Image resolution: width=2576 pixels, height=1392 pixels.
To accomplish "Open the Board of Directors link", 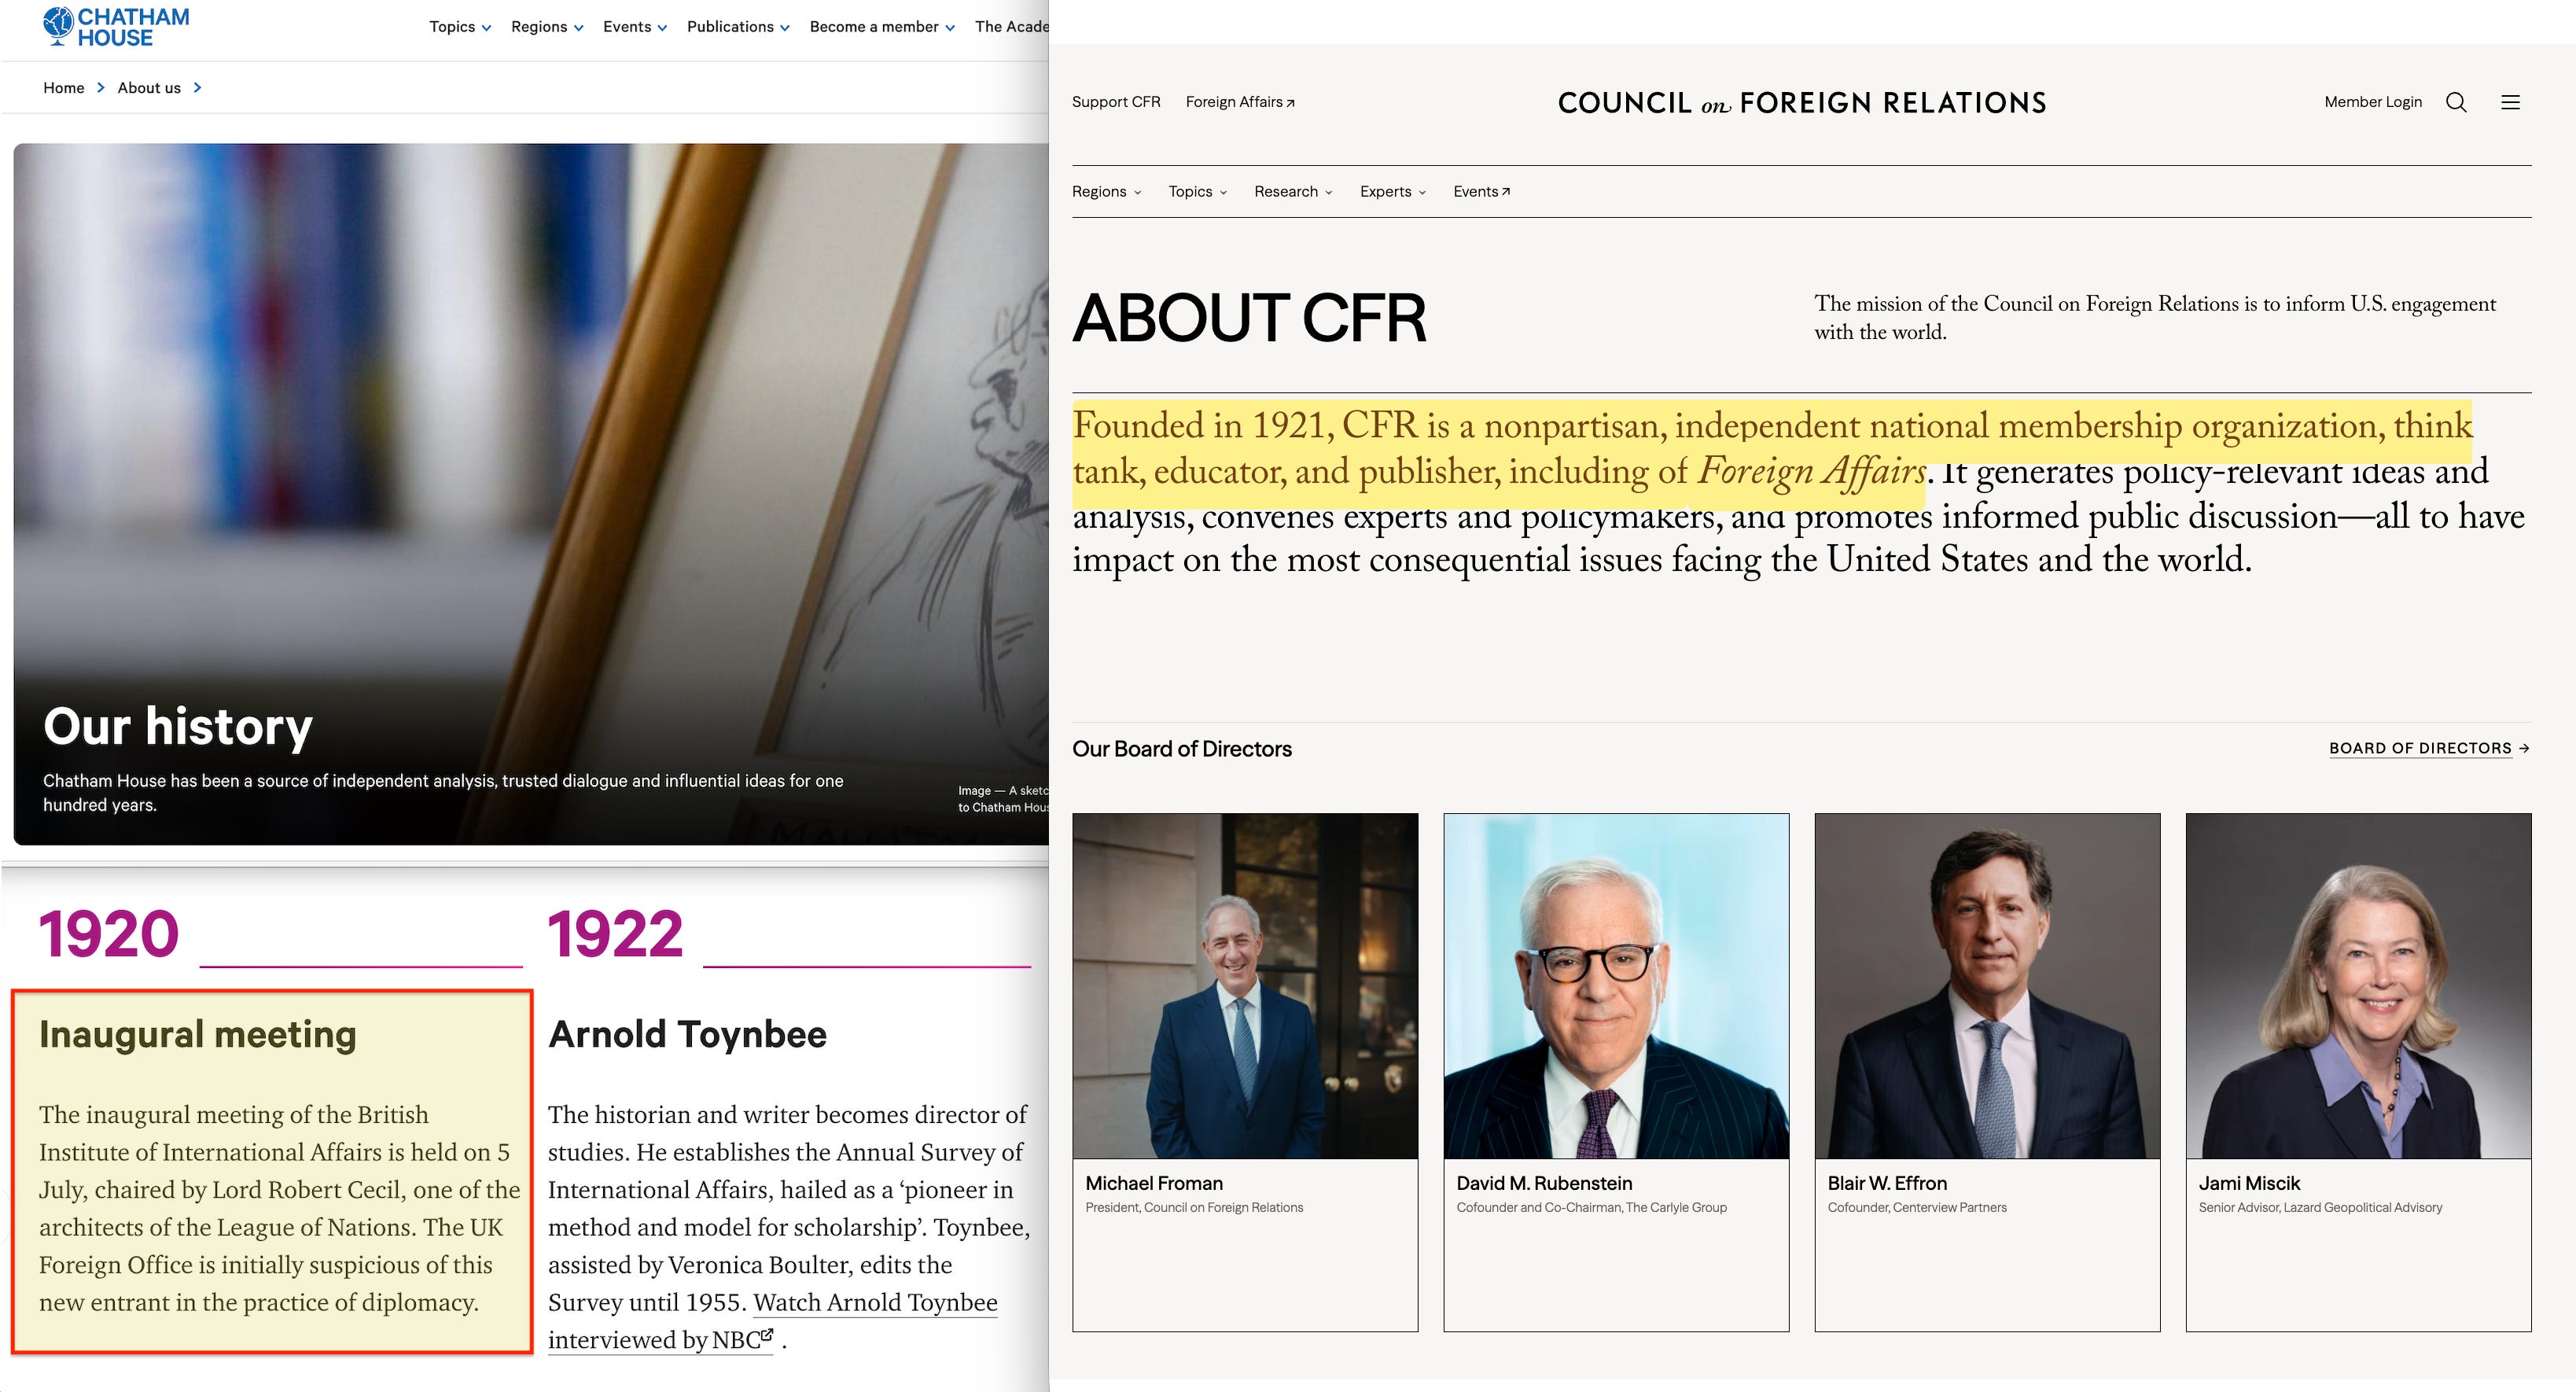I will pyautogui.click(x=2429, y=748).
